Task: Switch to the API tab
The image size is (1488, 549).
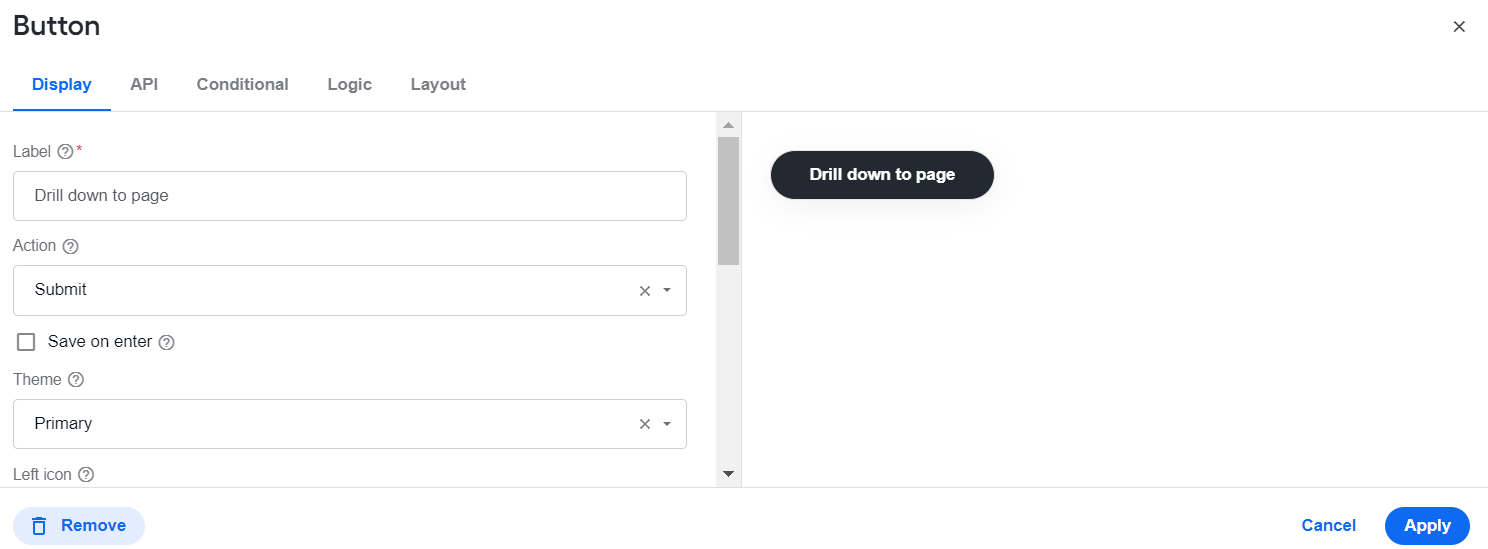Action: point(144,85)
